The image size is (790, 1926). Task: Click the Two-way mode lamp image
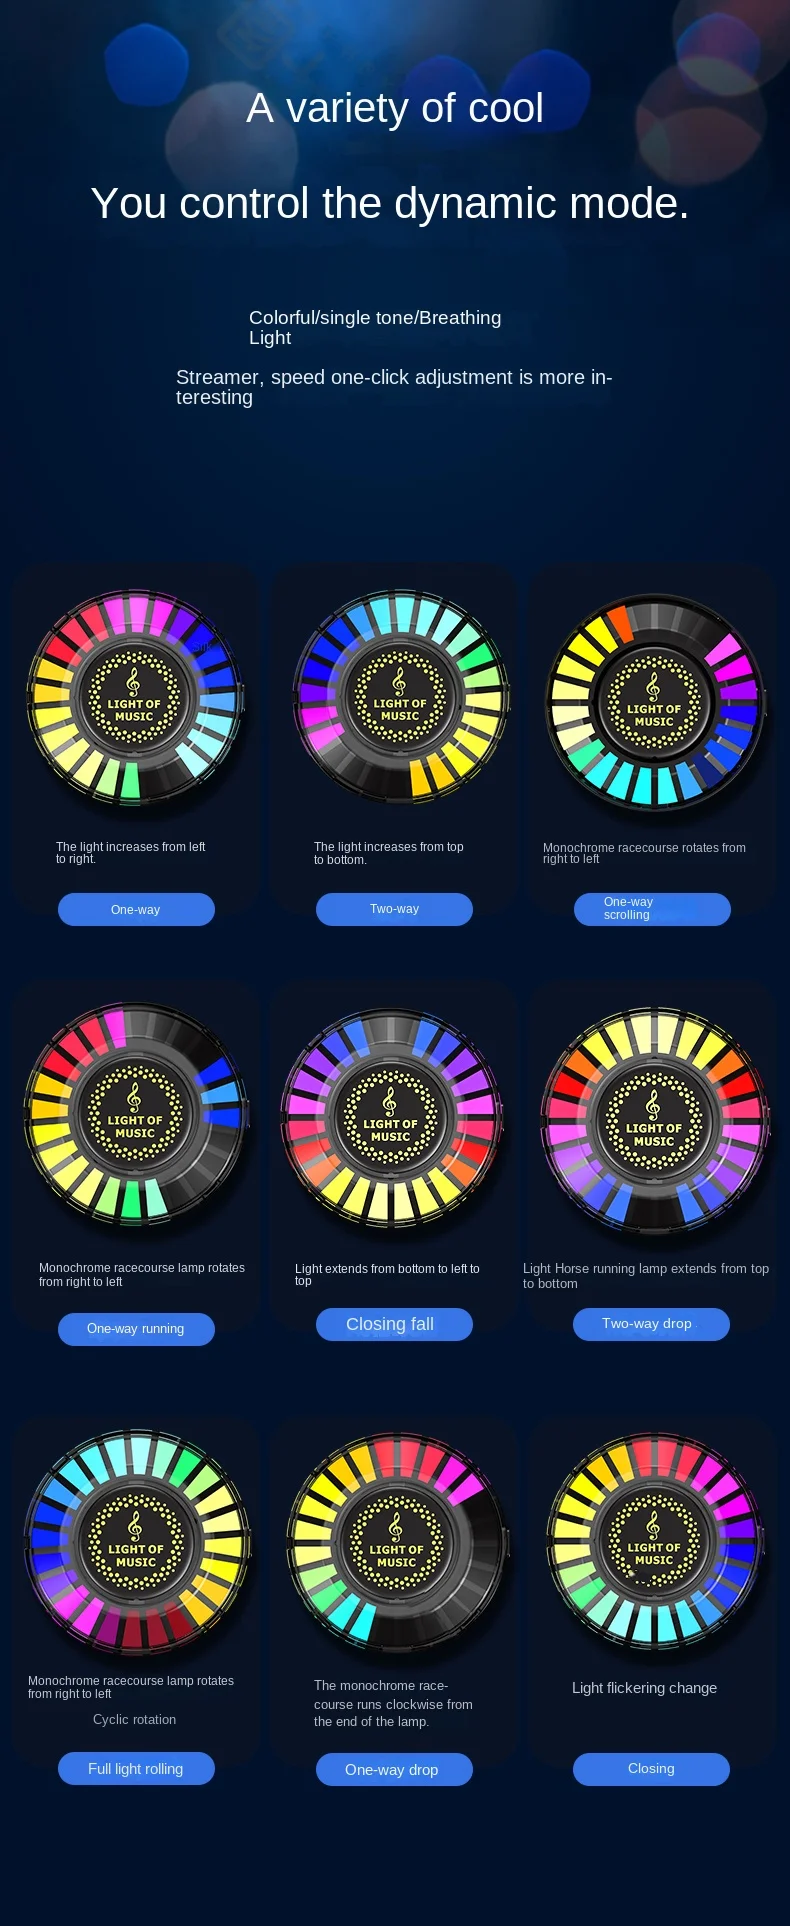click(x=400, y=697)
